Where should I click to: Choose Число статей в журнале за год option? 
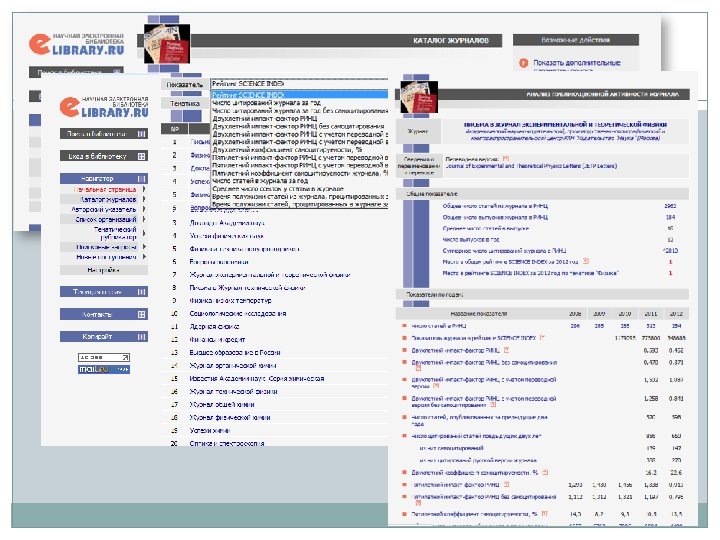[x=260, y=181]
